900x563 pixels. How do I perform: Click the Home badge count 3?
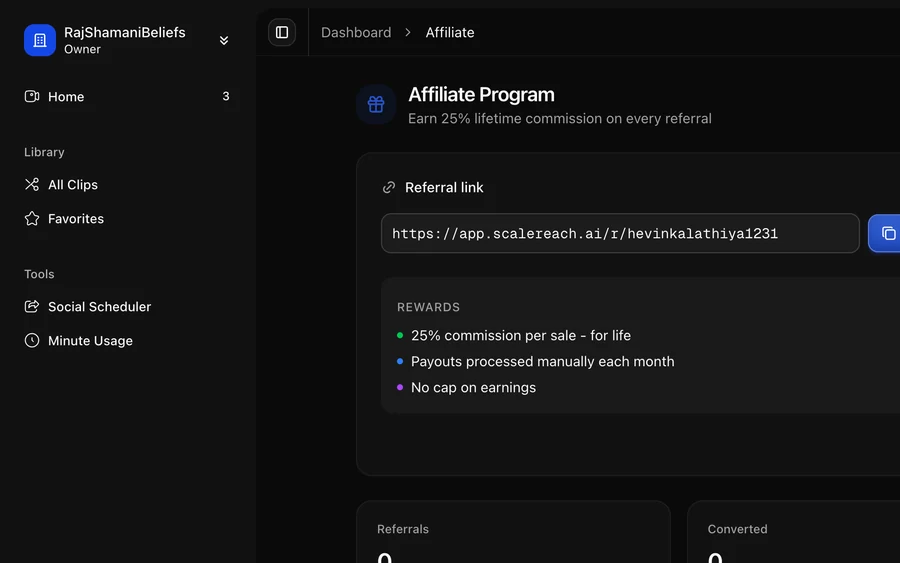click(x=226, y=96)
